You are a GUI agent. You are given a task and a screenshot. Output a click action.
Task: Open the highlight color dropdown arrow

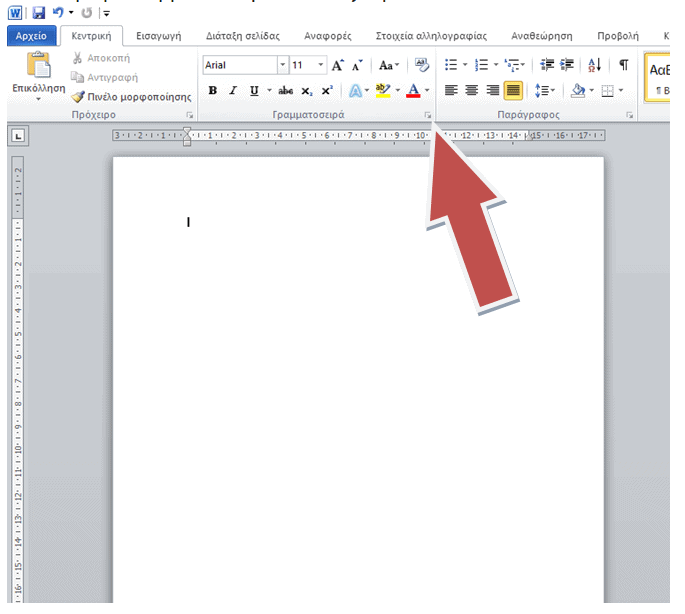click(x=398, y=90)
